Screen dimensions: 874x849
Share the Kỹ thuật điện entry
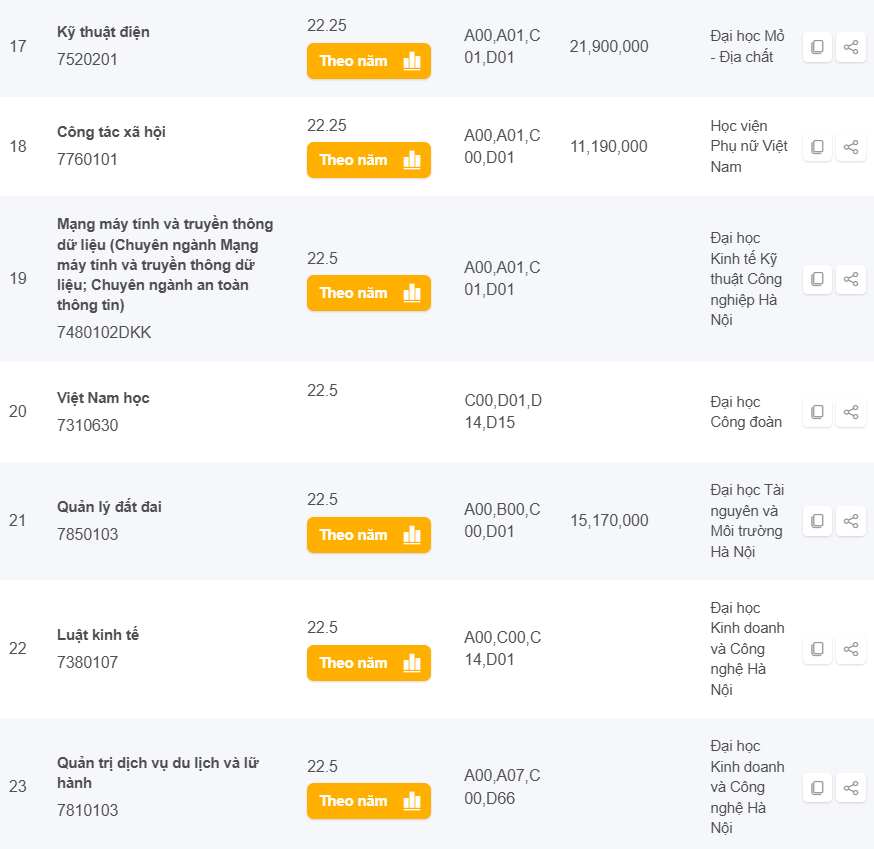click(x=851, y=47)
